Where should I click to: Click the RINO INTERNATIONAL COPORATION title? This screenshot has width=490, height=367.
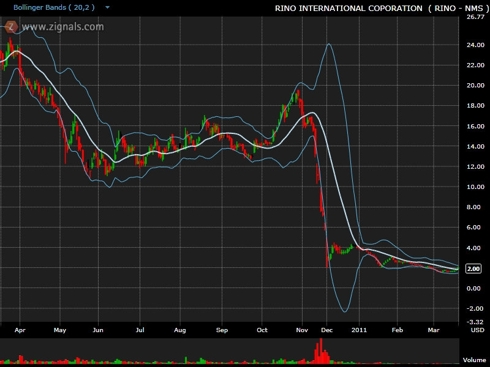[348, 8]
